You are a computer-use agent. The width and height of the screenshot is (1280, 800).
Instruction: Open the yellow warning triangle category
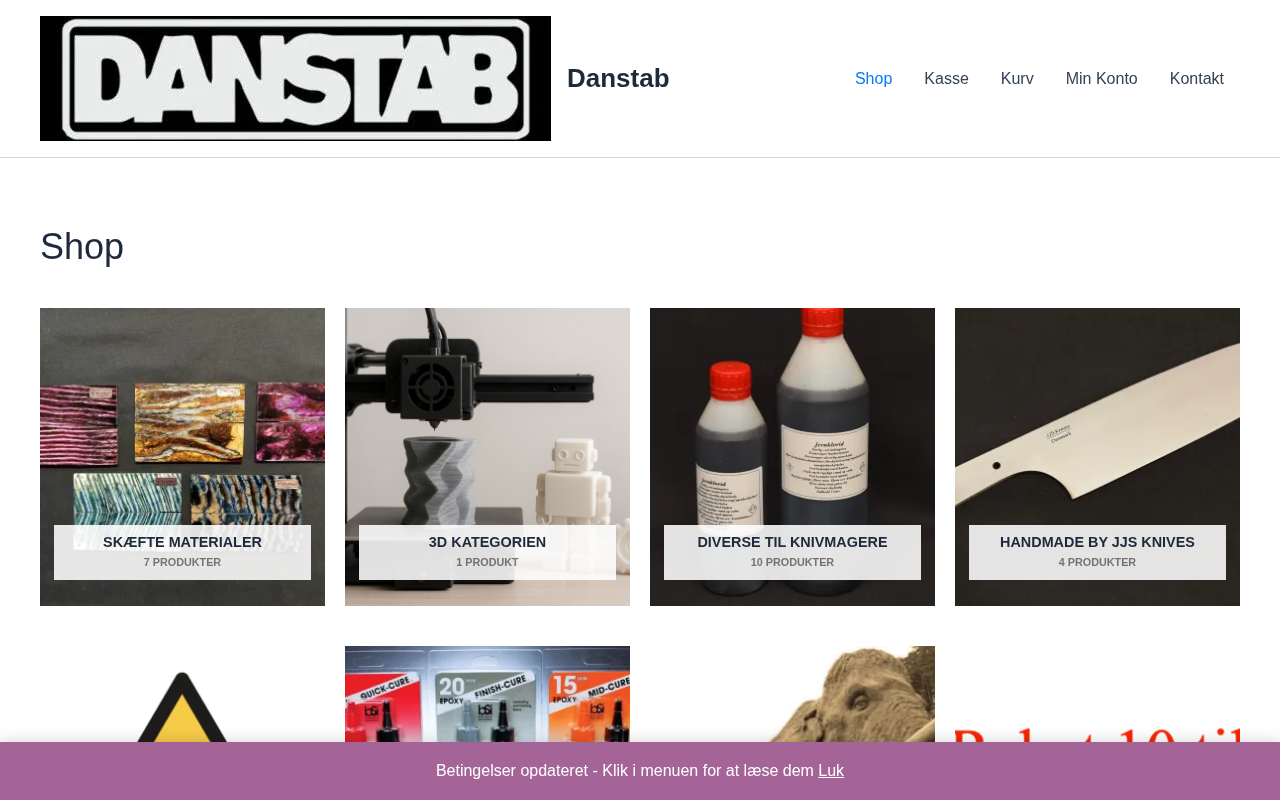(182, 694)
